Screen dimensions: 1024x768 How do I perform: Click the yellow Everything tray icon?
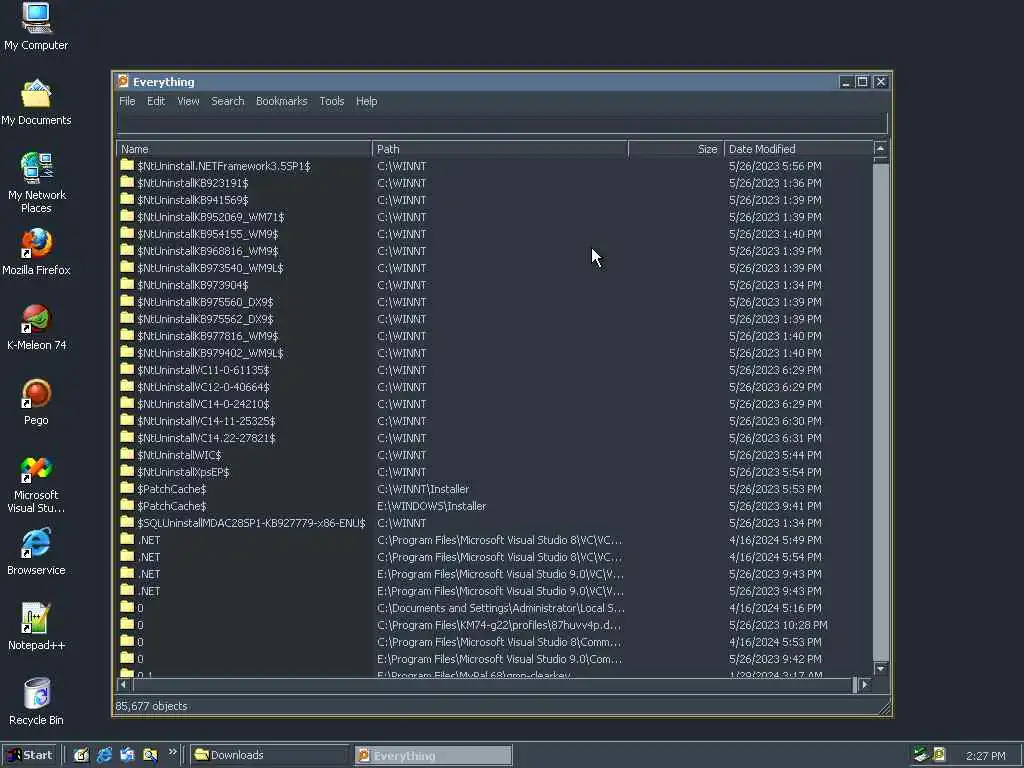click(939, 754)
